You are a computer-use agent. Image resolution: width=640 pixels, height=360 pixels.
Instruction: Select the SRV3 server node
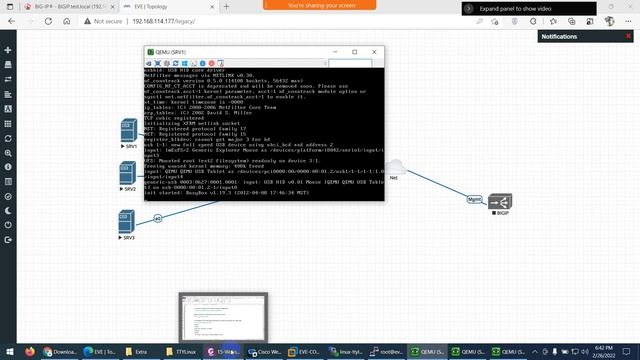pos(126,221)
